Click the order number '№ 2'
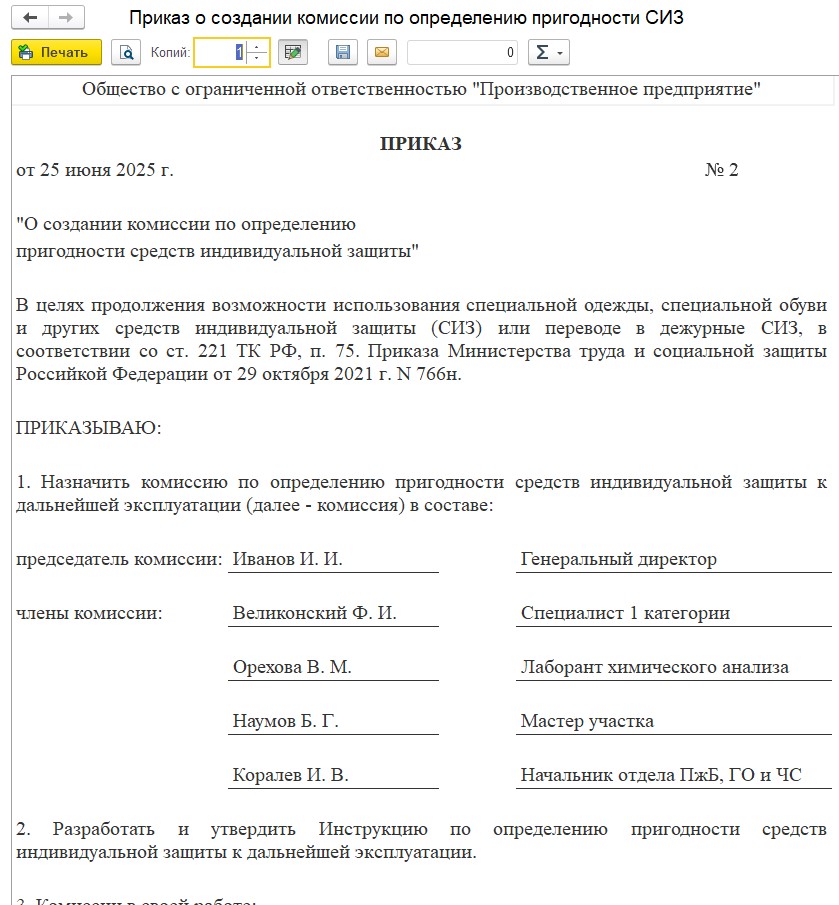 click(x=721, y=170)
